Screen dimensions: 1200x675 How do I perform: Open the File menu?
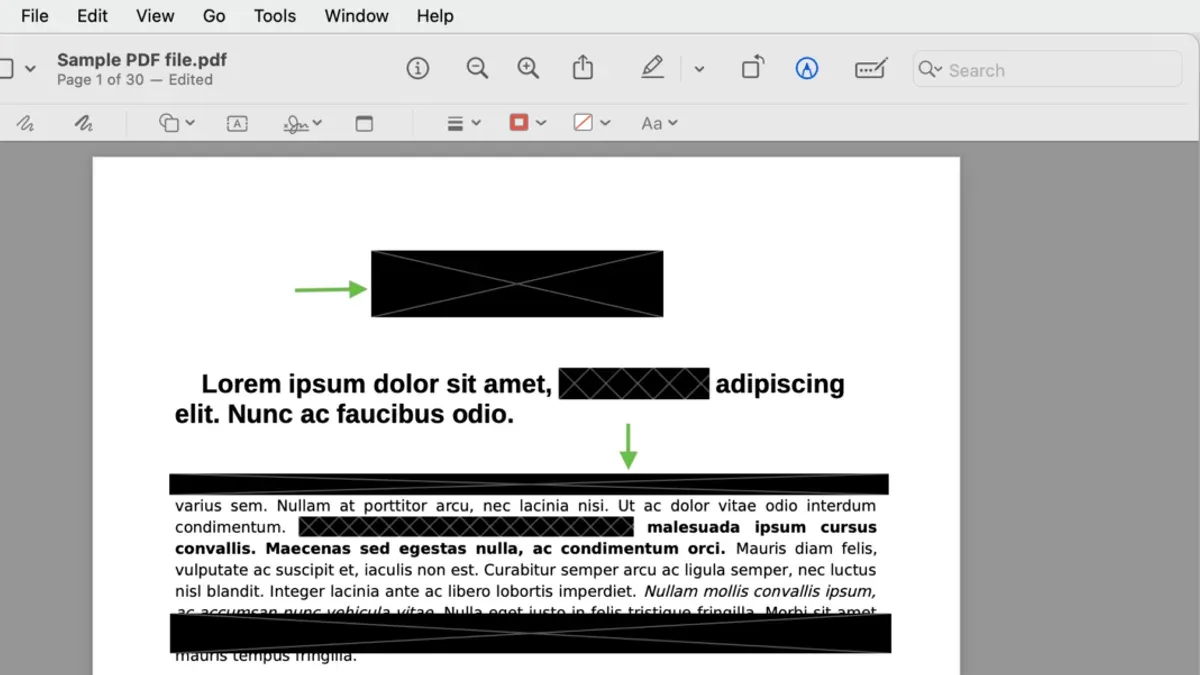click(x=35, y=16)
